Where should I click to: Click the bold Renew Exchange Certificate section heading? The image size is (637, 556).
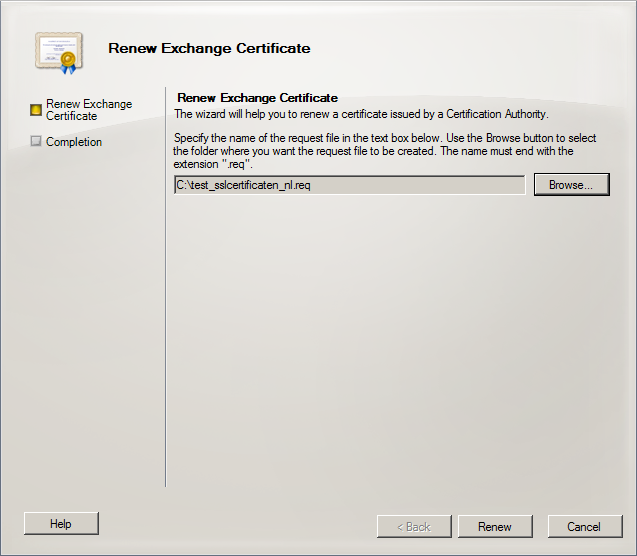[x=258, y=98]
